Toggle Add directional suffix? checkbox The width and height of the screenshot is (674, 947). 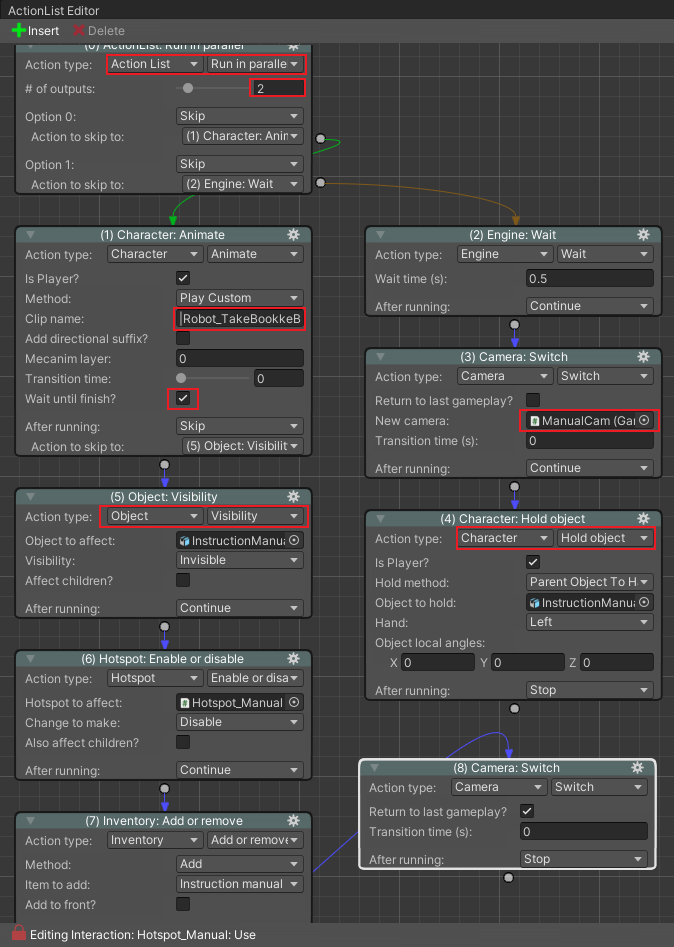coord(183,338)
